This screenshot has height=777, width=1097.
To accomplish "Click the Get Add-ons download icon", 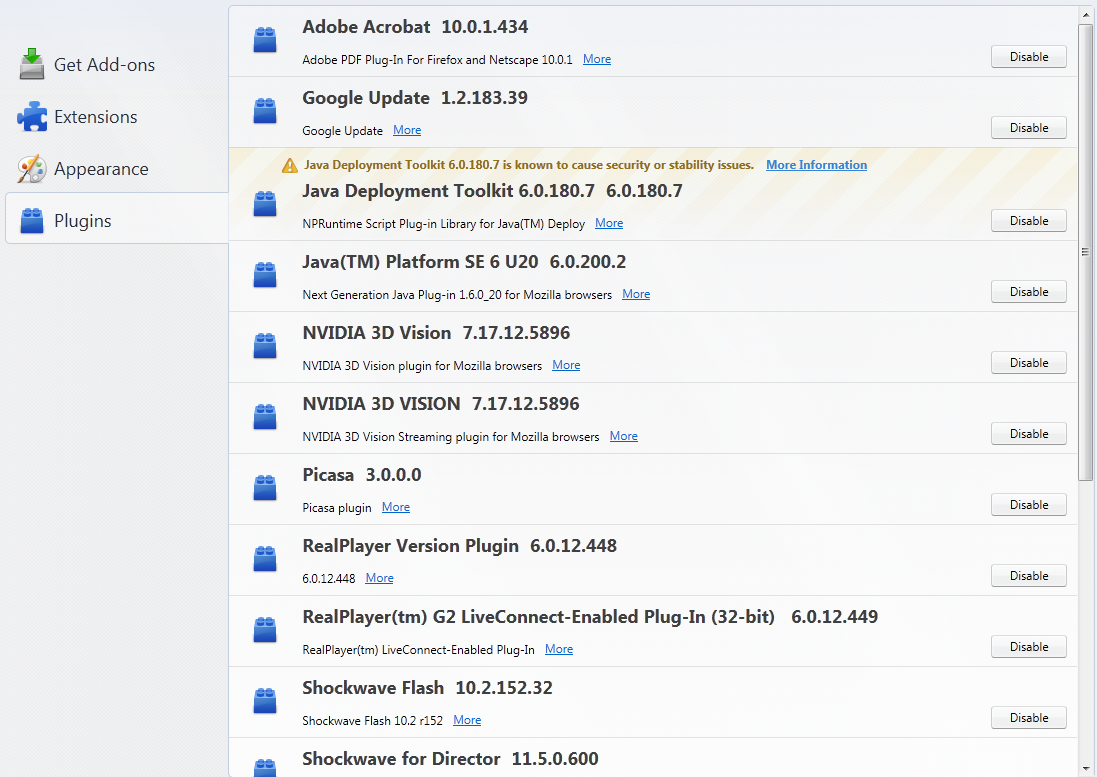I will pos(32,64).
